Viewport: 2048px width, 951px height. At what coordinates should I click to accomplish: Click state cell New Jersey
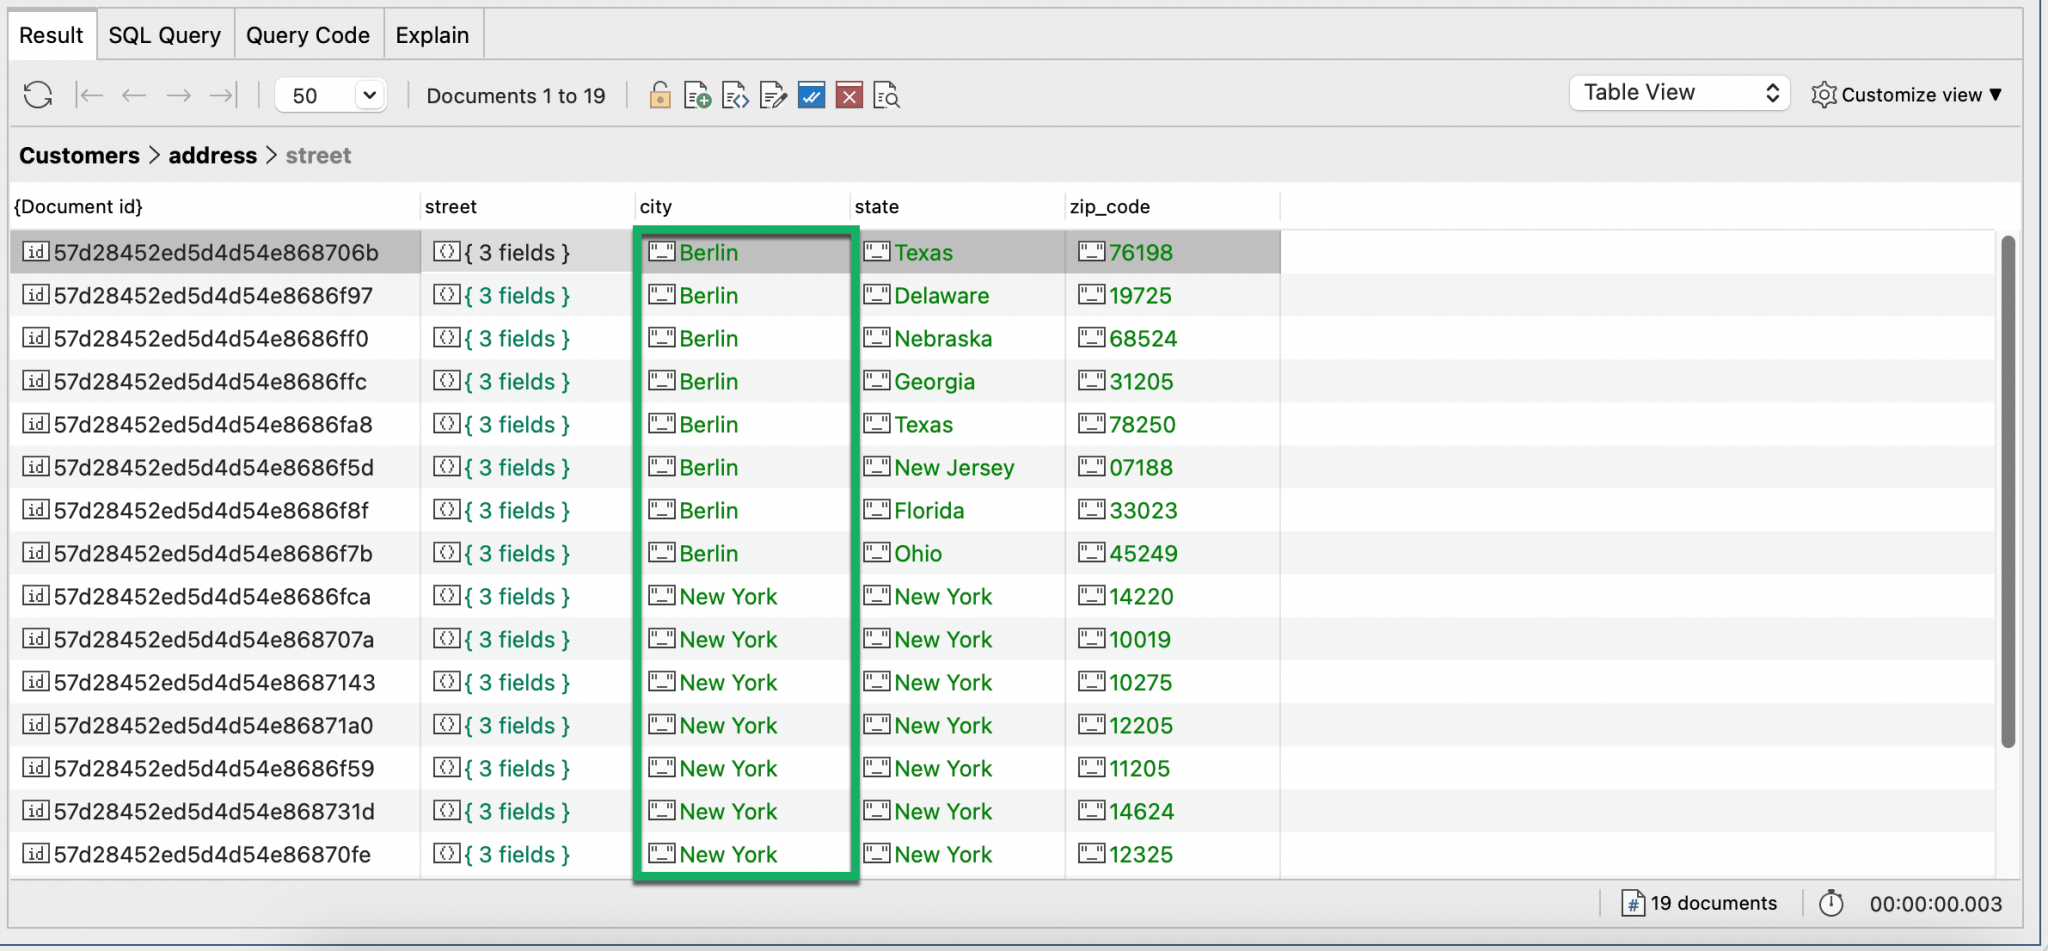[x=958, y=467]
